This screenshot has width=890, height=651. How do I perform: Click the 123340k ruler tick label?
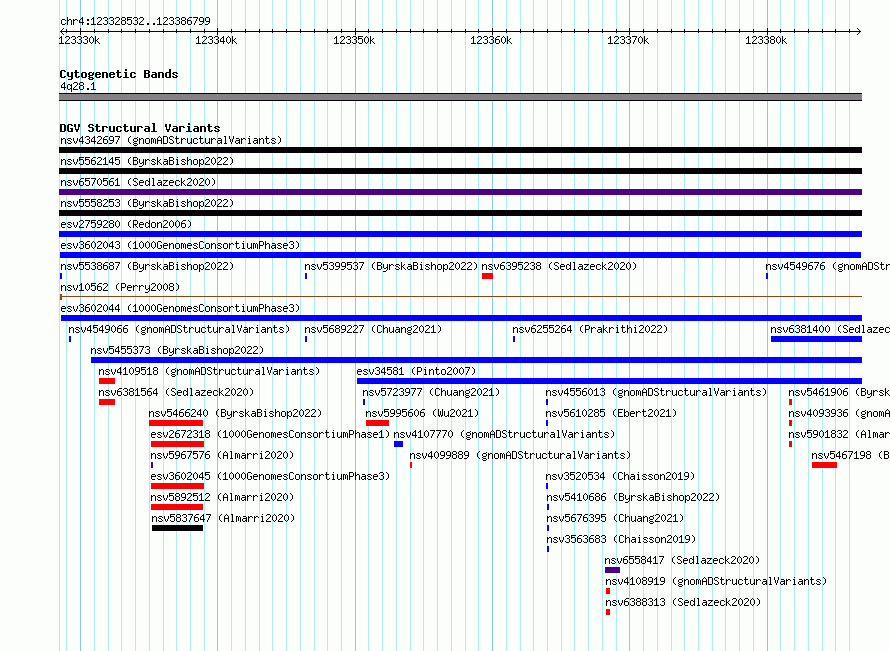click(x=216, y=40)
